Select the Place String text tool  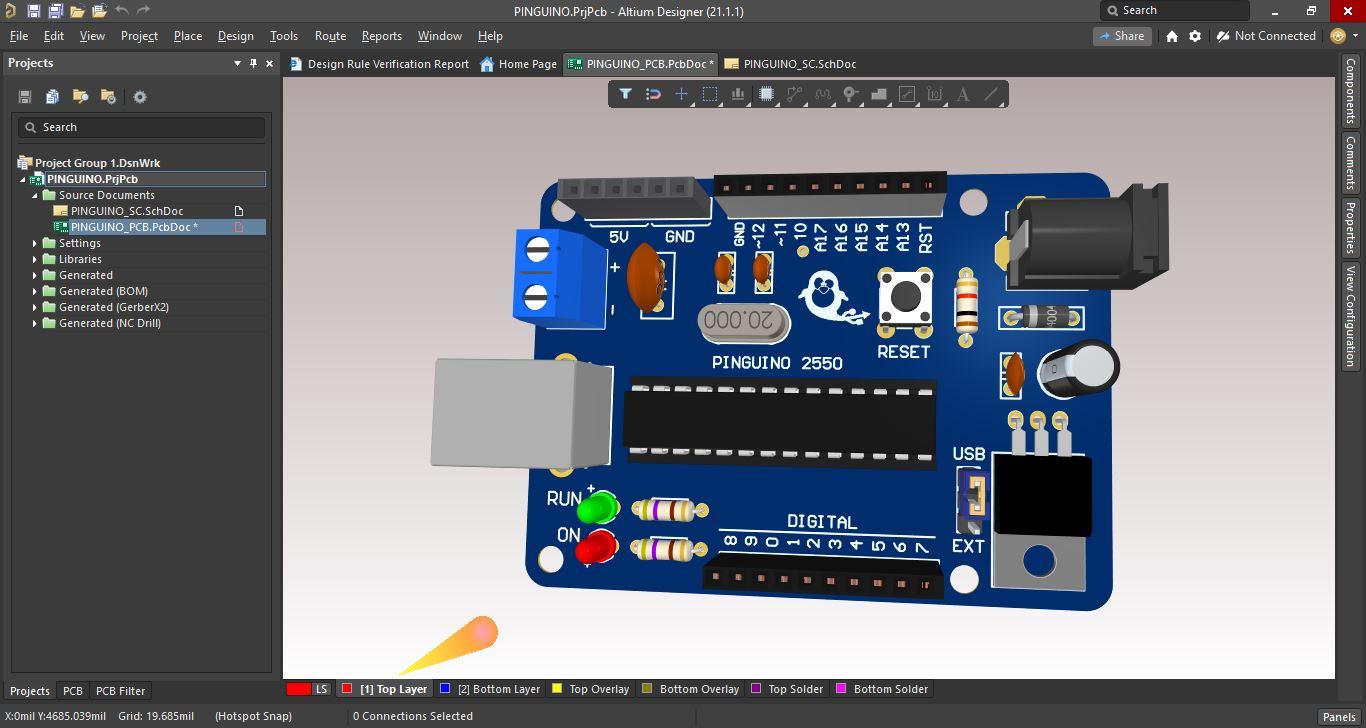963,94
